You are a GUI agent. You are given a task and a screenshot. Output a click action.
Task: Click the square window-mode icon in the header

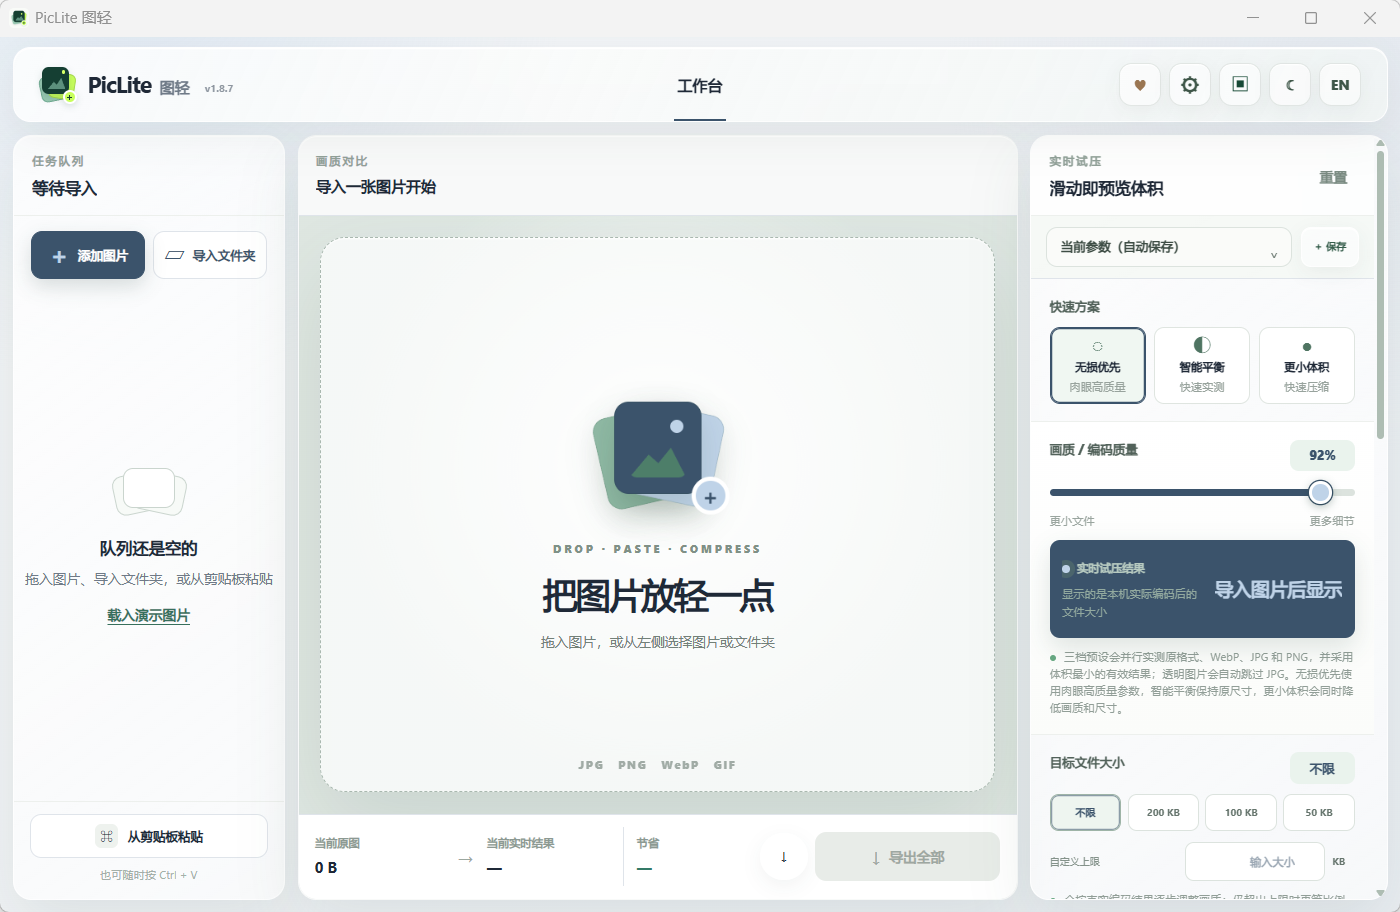pos(1240,85)
